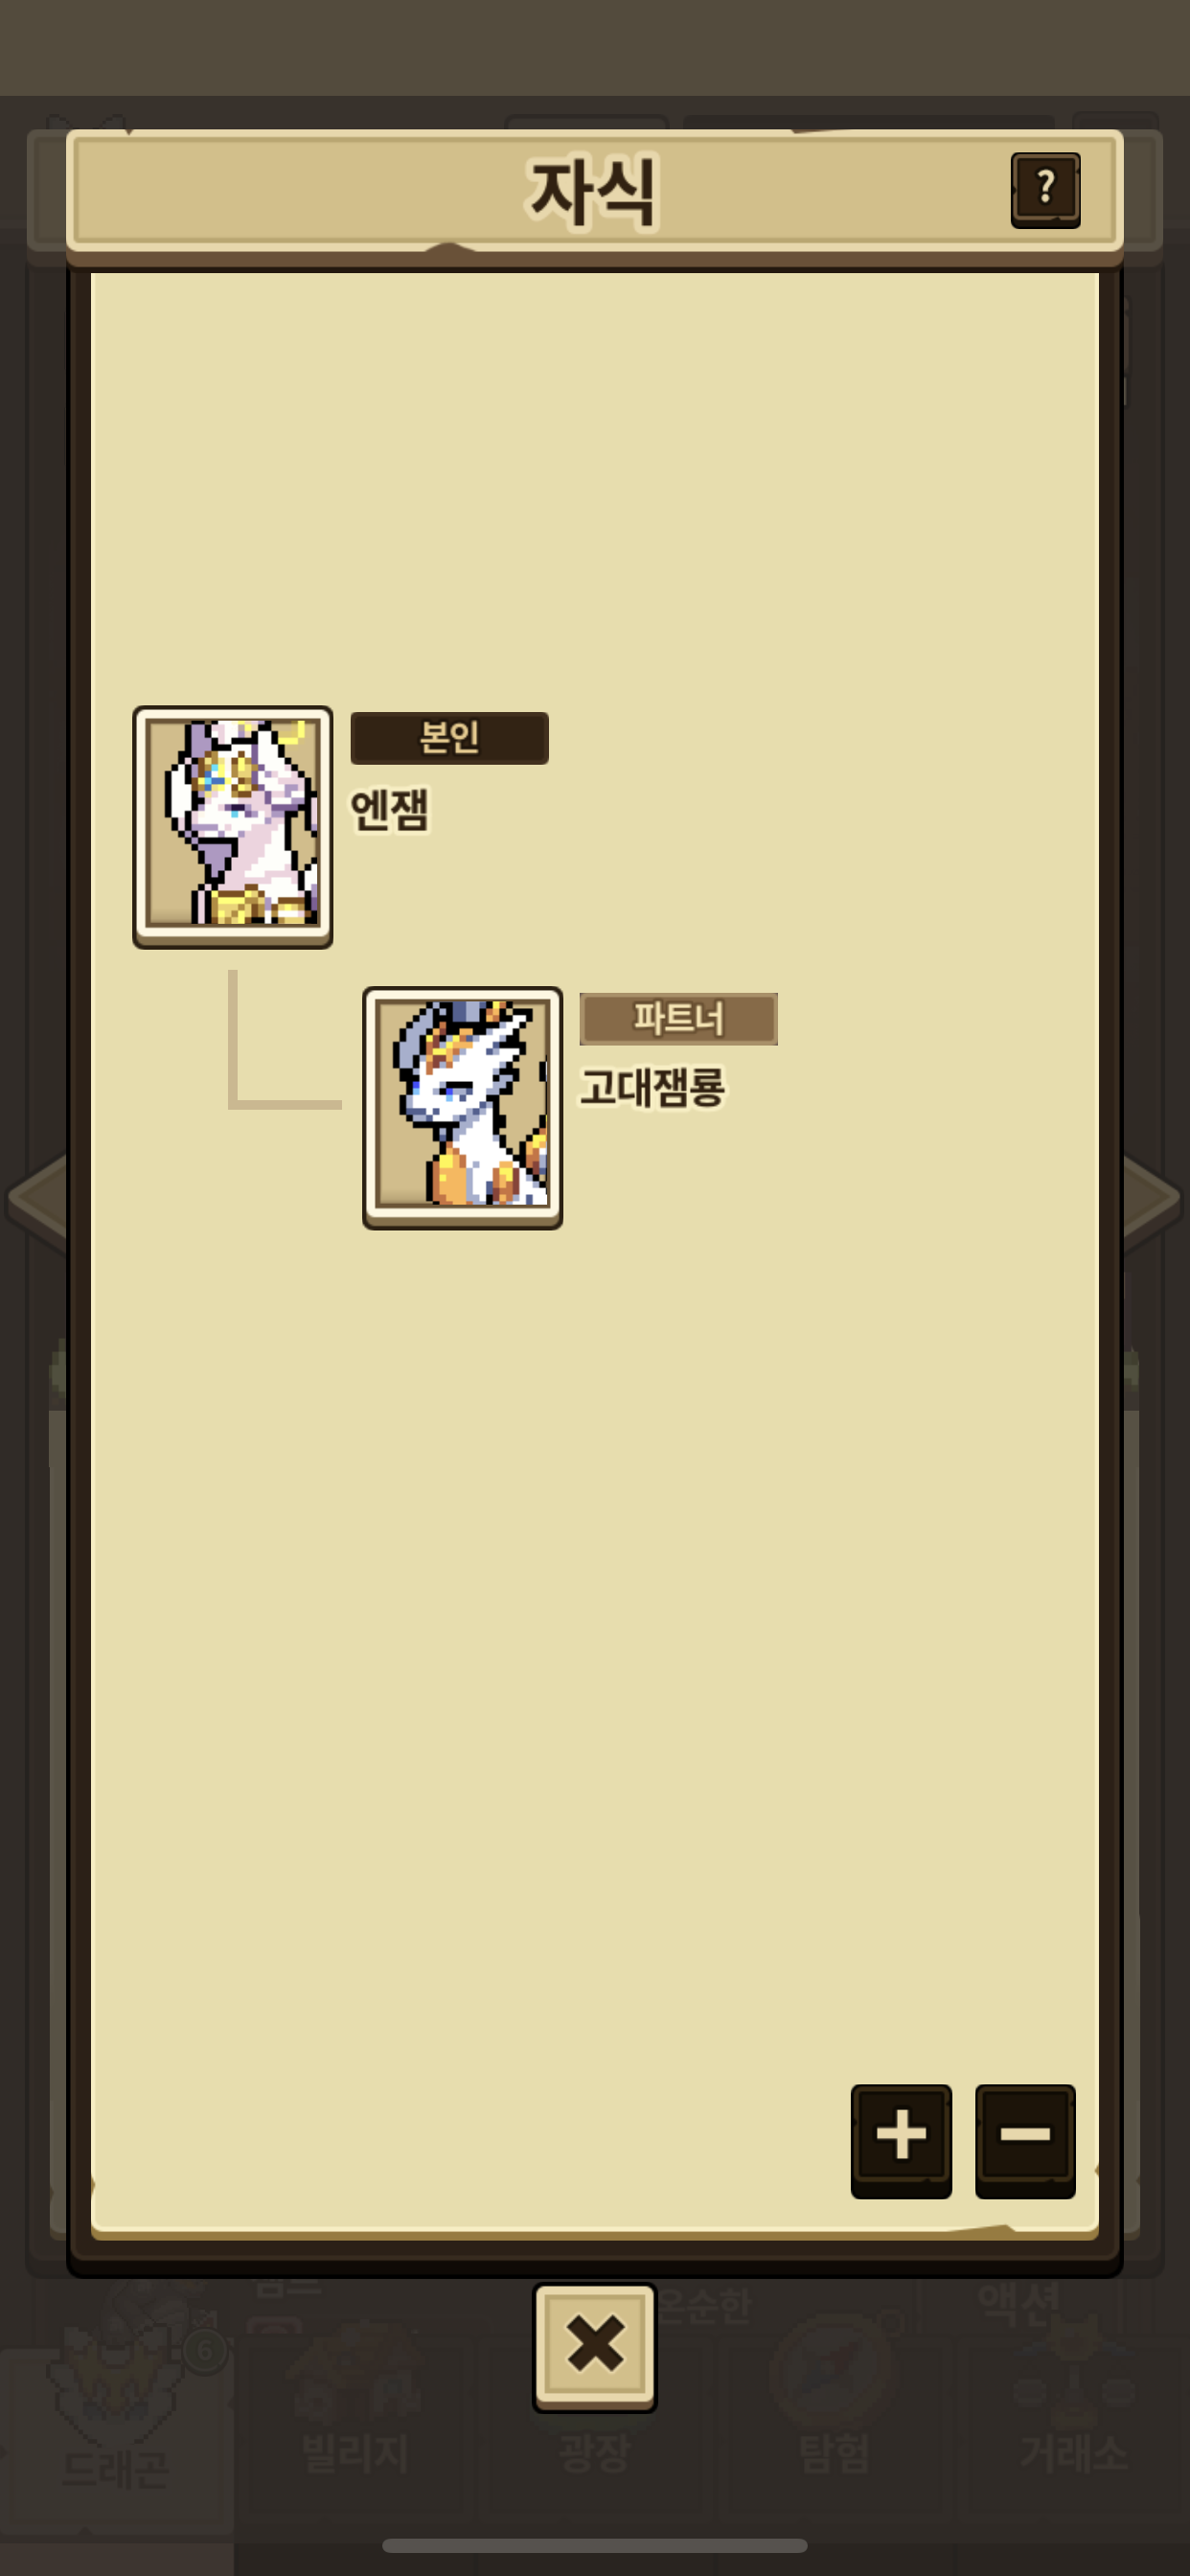Select the 엔잼 dragon portrait
The height and width of the screenshot is (2576, 1190).
point(233,827)
